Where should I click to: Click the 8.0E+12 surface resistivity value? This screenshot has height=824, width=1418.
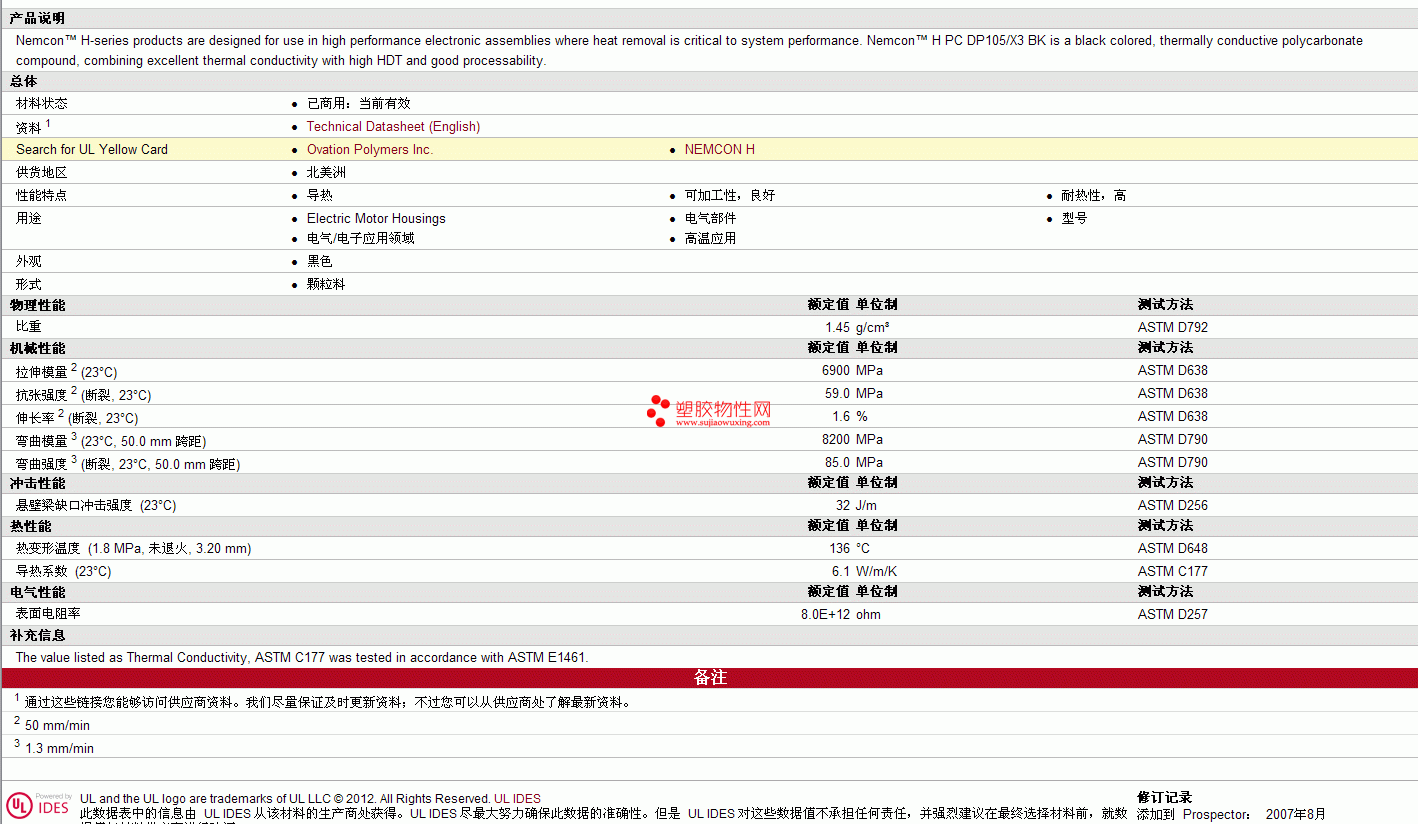[x=825, y=615]
